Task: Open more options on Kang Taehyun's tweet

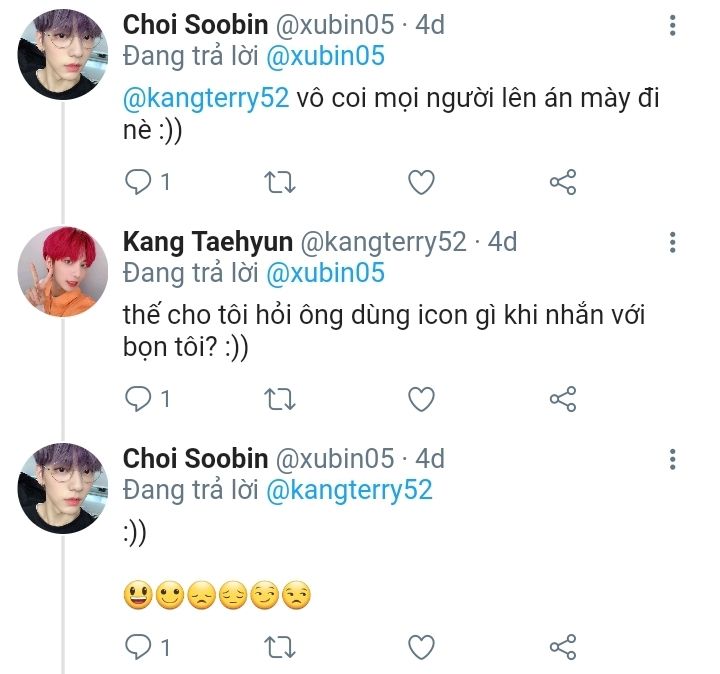Action: (x=673, y=242)
